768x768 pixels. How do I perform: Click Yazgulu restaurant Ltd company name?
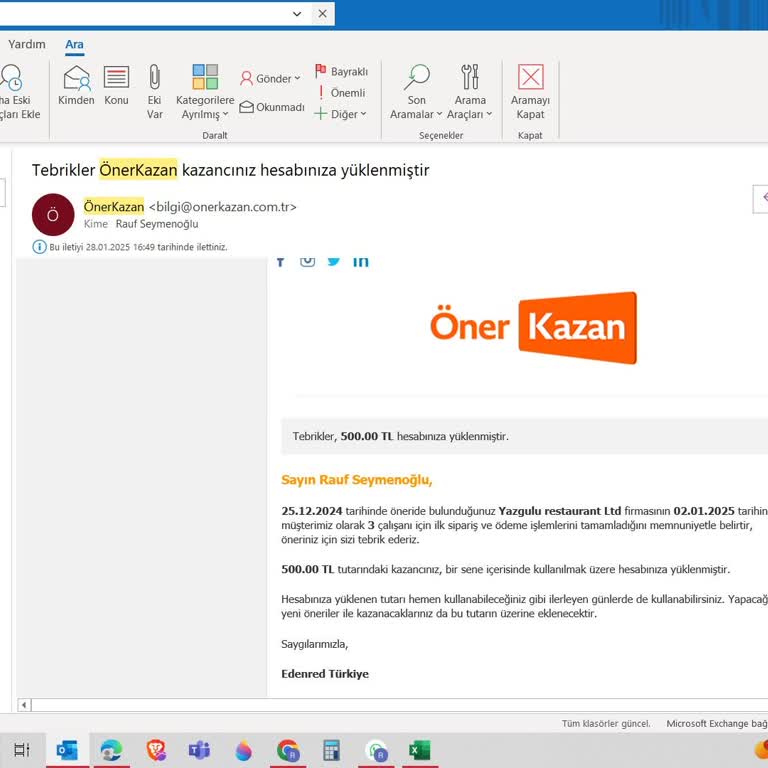pos(559,511)
